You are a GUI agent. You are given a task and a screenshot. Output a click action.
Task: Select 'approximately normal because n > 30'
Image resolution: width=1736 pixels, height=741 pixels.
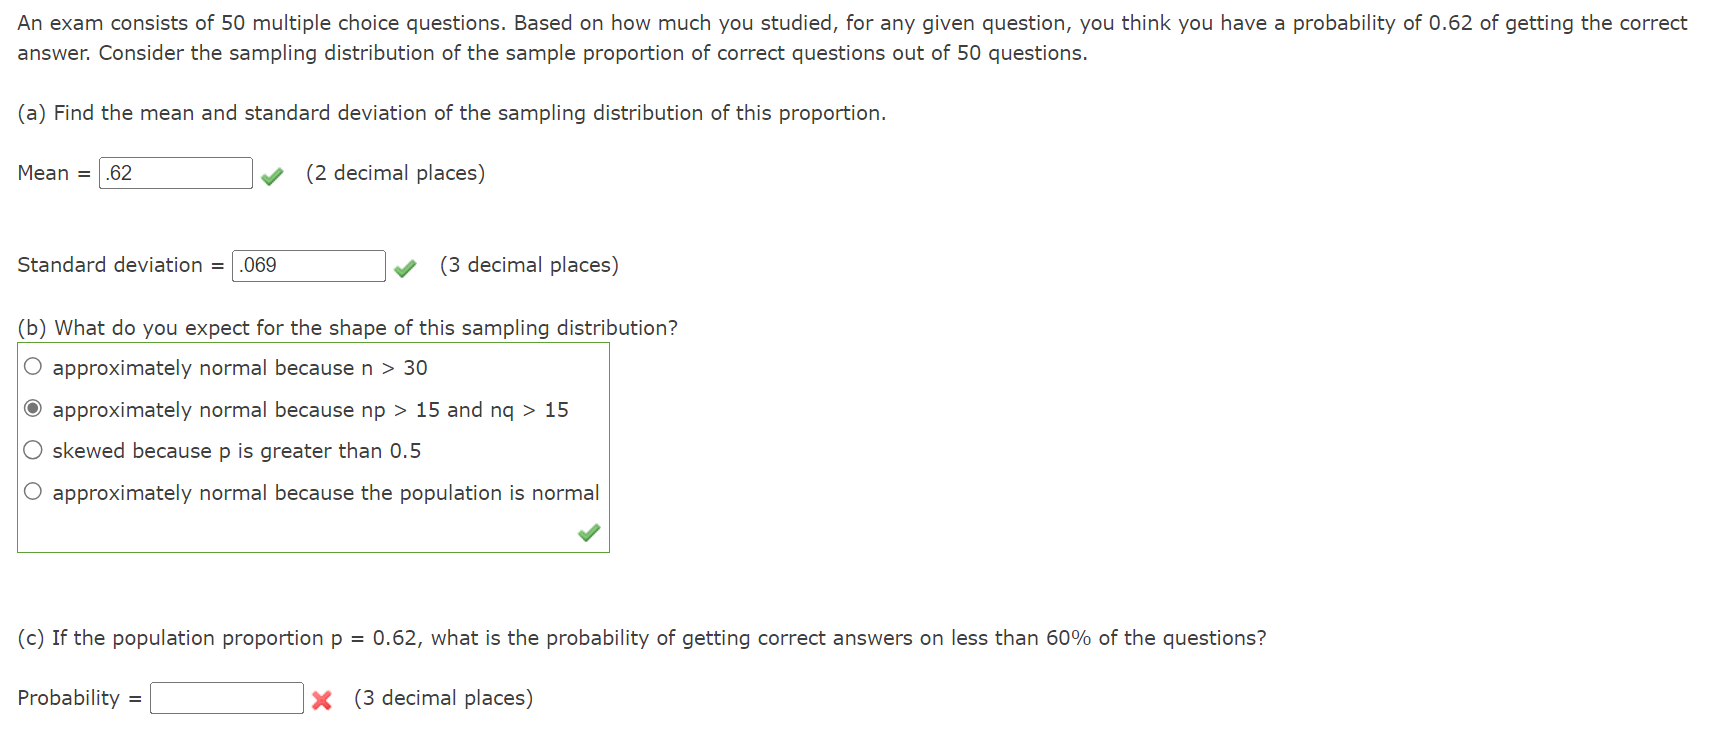(32, 366)
